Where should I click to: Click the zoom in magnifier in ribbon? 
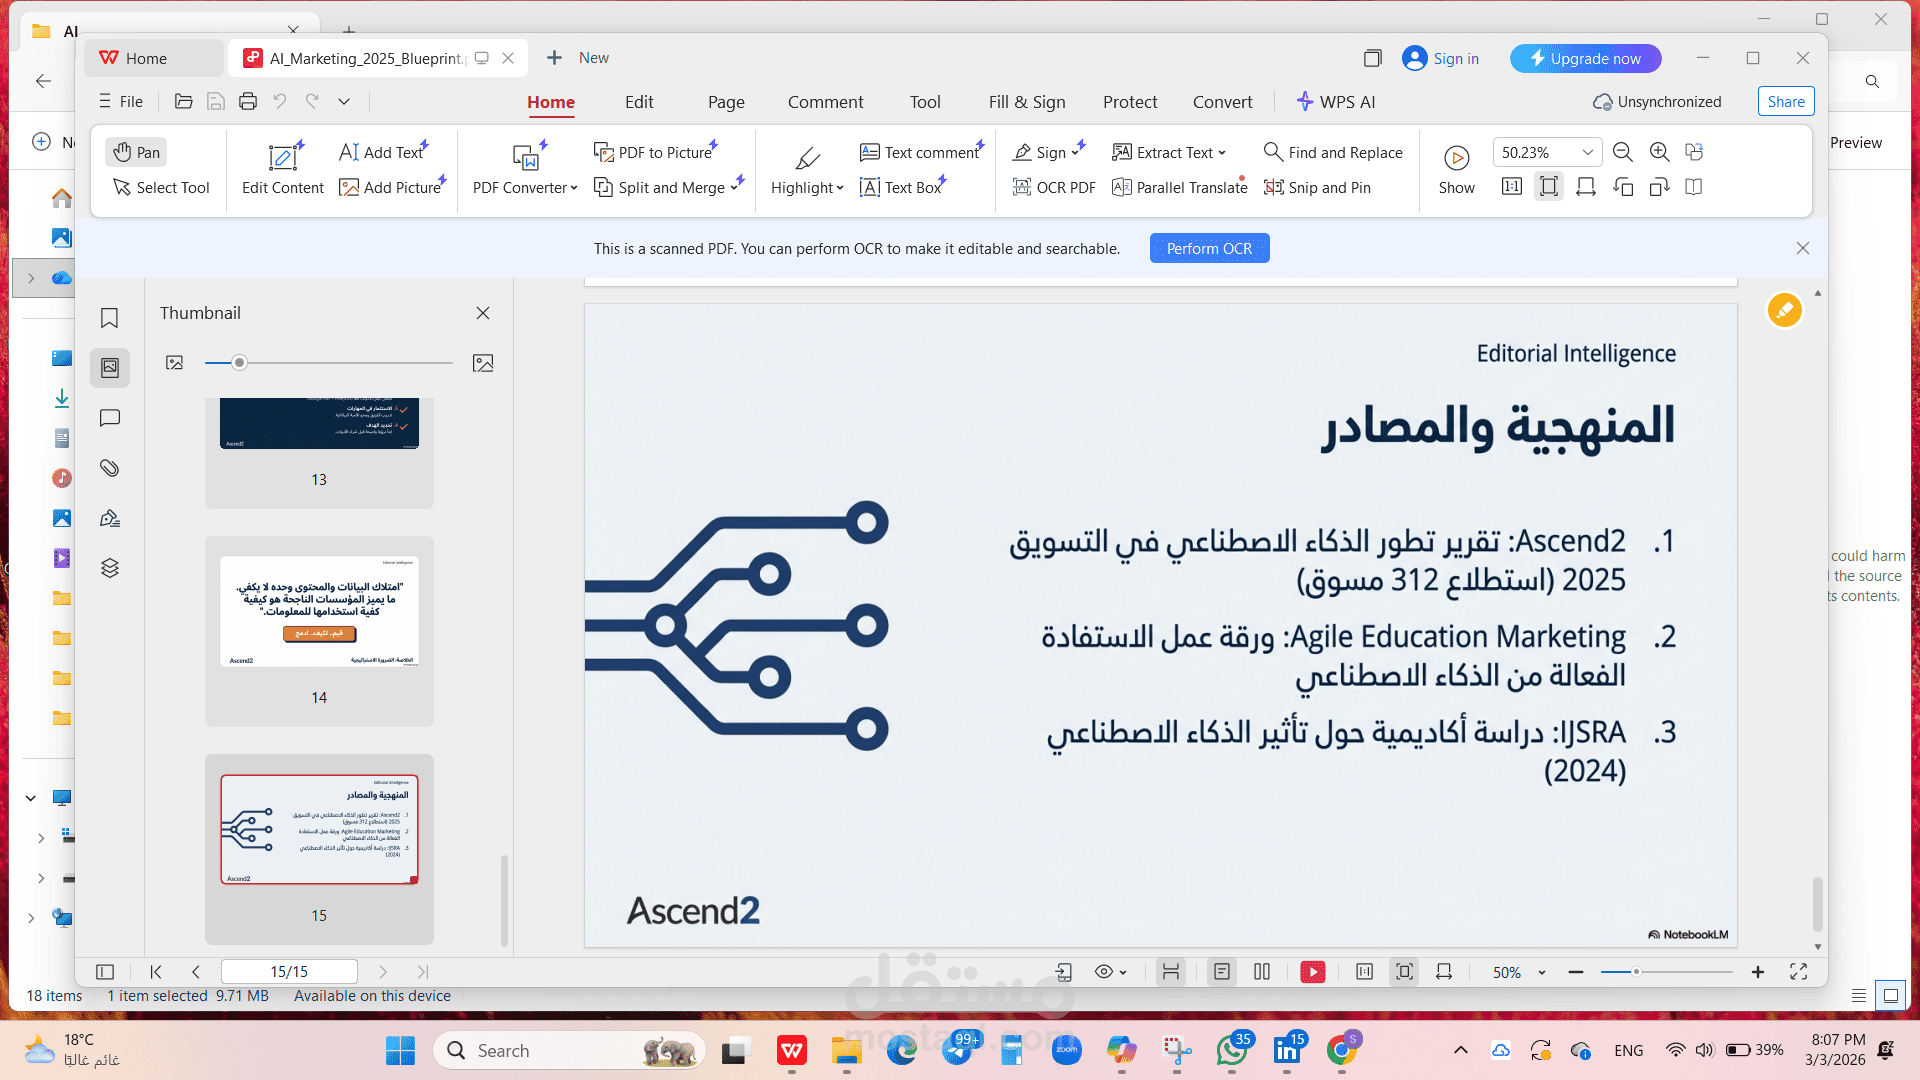click(x=1659, y=152)
